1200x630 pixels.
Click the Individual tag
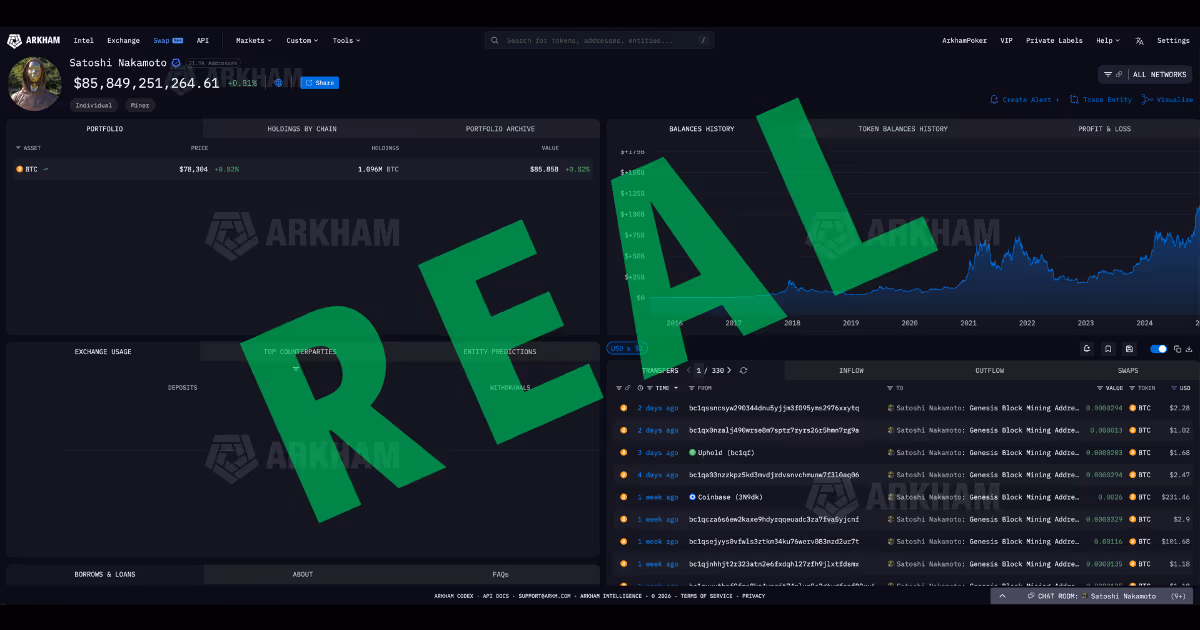click(94, 105)
